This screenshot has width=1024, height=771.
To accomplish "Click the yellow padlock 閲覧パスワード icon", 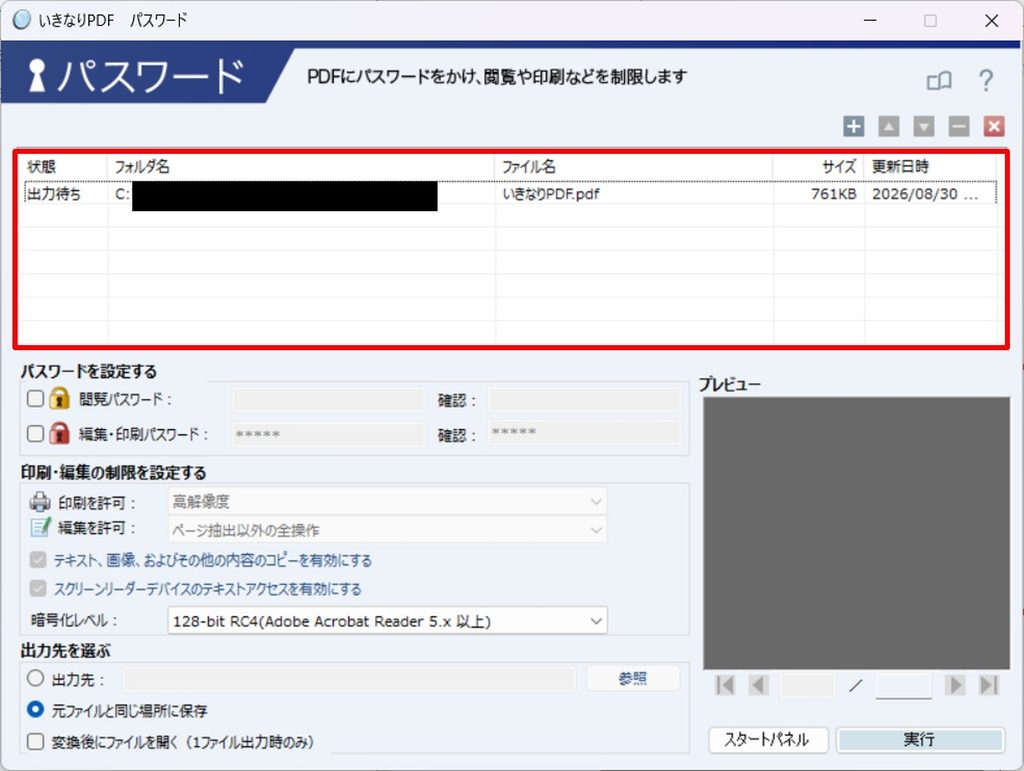I will [x=59, y=398].
